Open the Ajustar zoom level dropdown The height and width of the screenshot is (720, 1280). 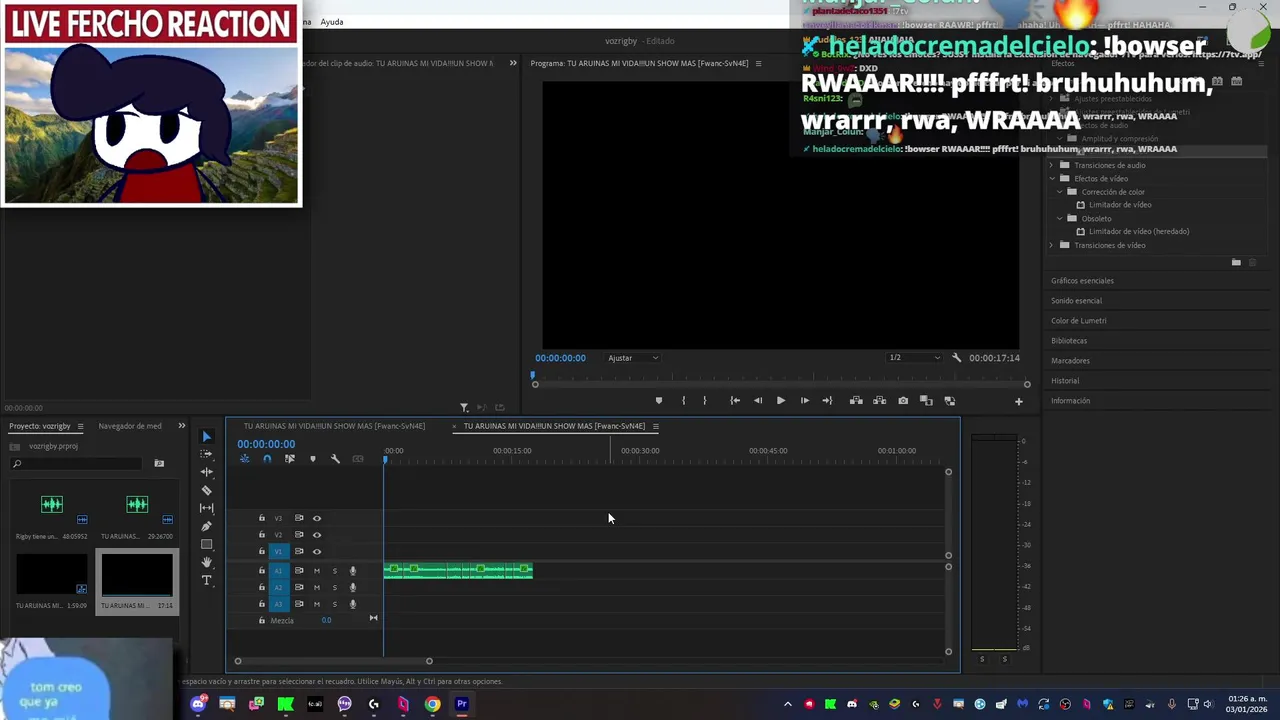point(634,358)
